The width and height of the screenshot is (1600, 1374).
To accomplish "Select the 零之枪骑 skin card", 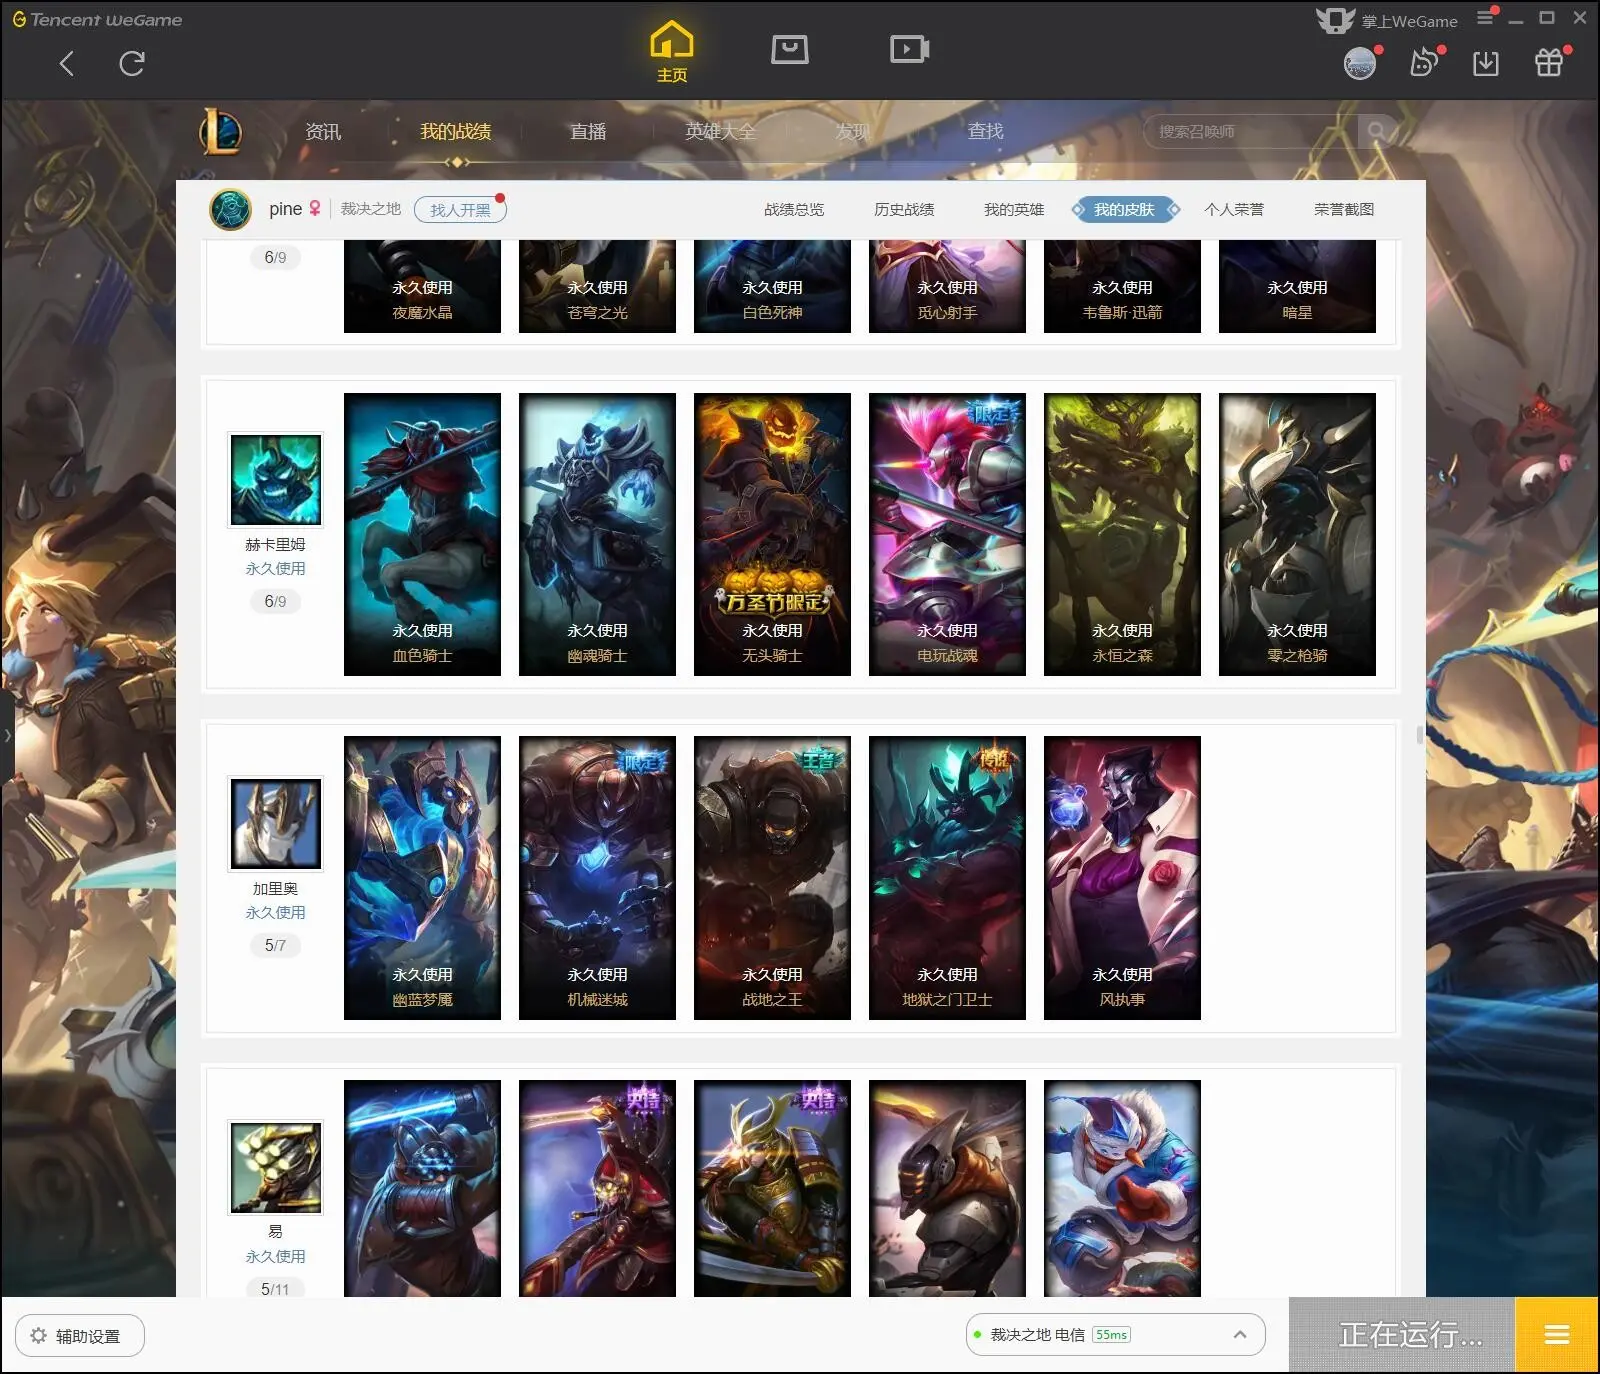I will point(1297,534).
